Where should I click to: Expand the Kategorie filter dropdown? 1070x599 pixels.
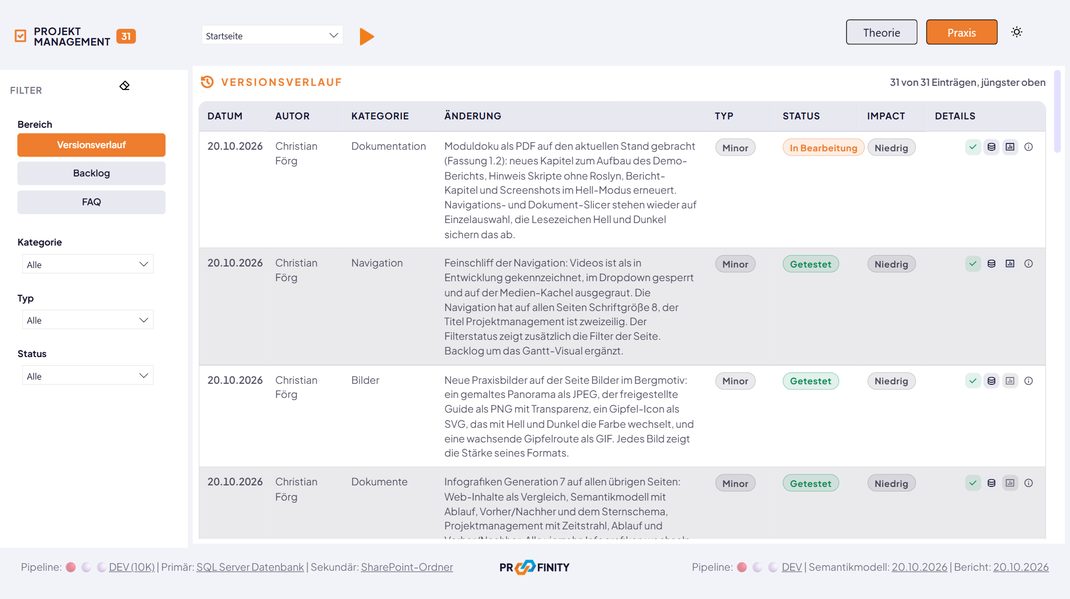(87, 264)
